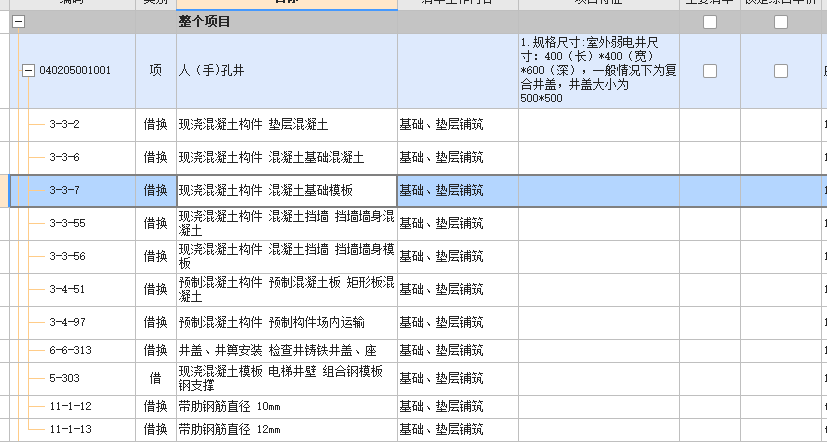This screenshot has height=442, width=827.
Task: Select code 040205001001
Action: pos(75,71)
